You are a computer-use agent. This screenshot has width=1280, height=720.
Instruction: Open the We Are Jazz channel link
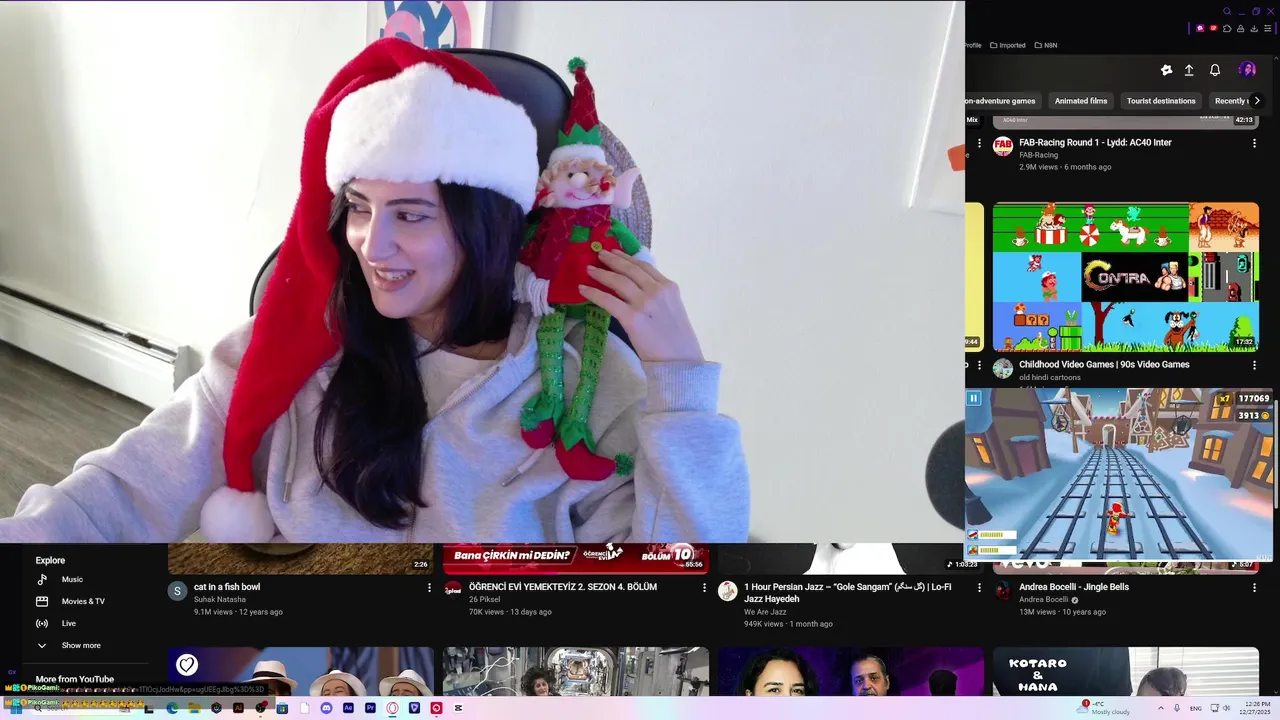[x=765, y=611]
